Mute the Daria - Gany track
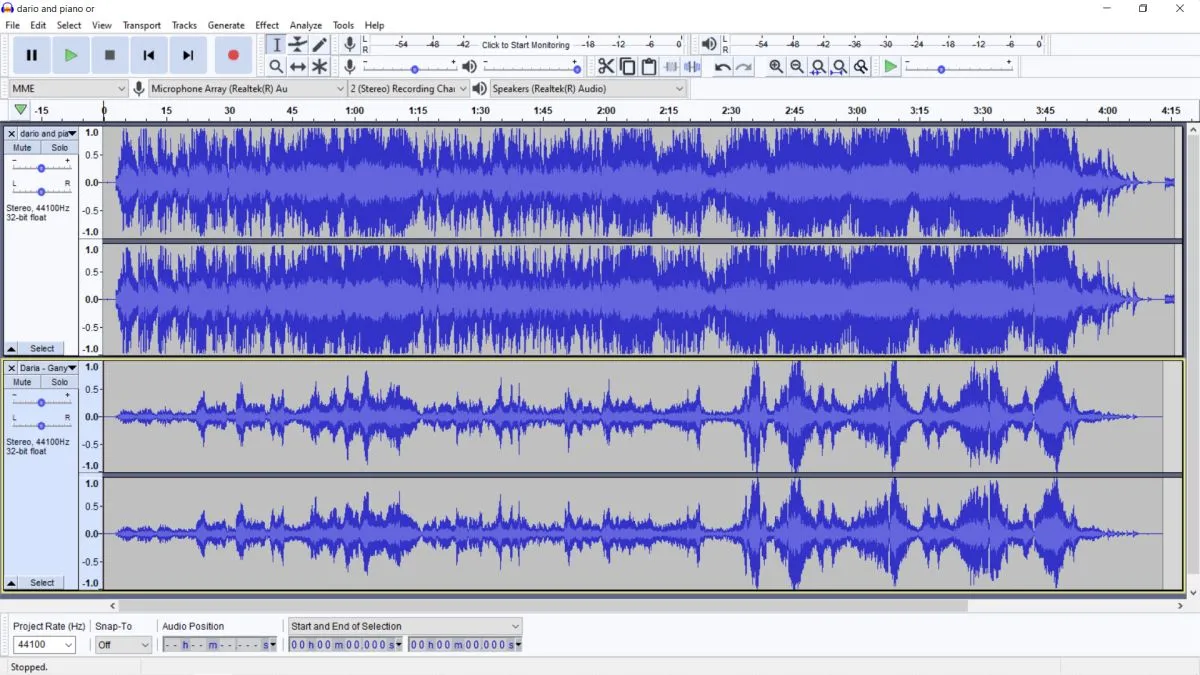This screenshot has width=1200, height=675. (x=23, y=382)
